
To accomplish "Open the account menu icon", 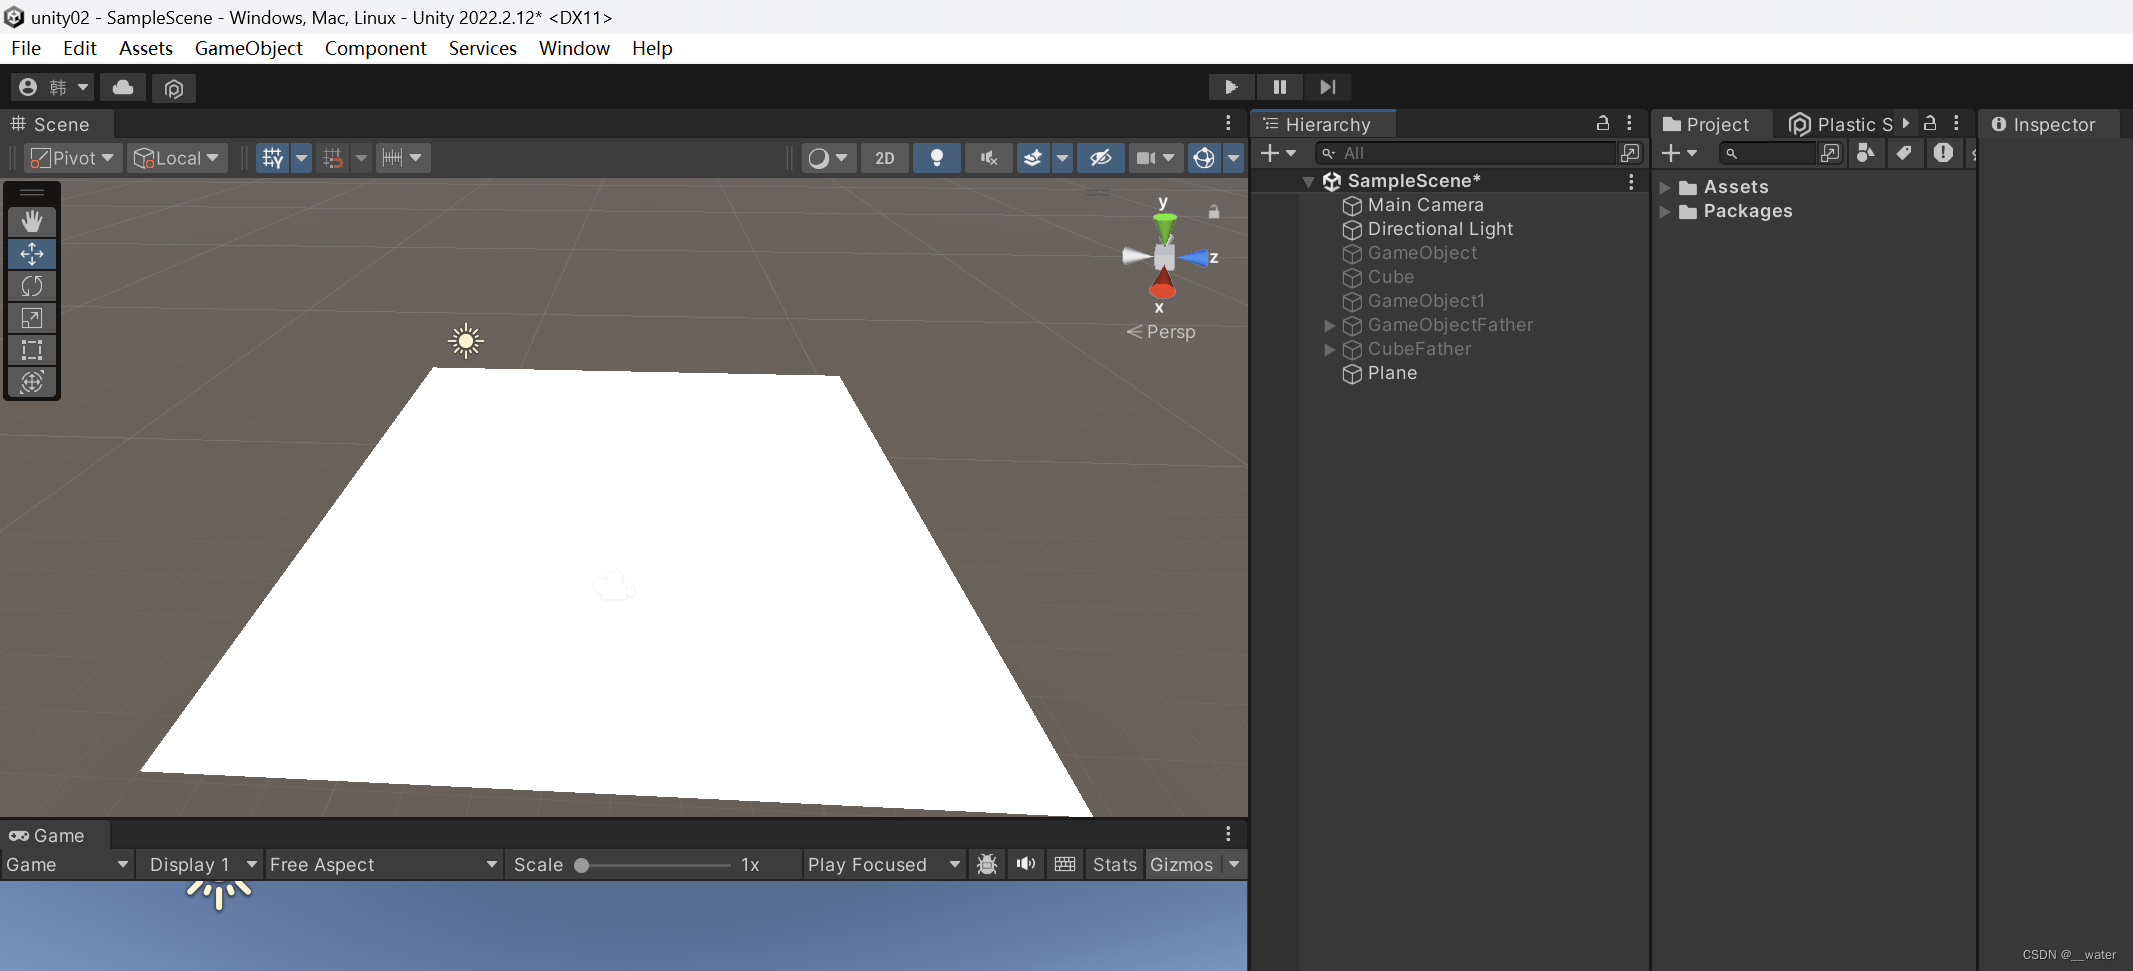I will [x=53, y=88].
